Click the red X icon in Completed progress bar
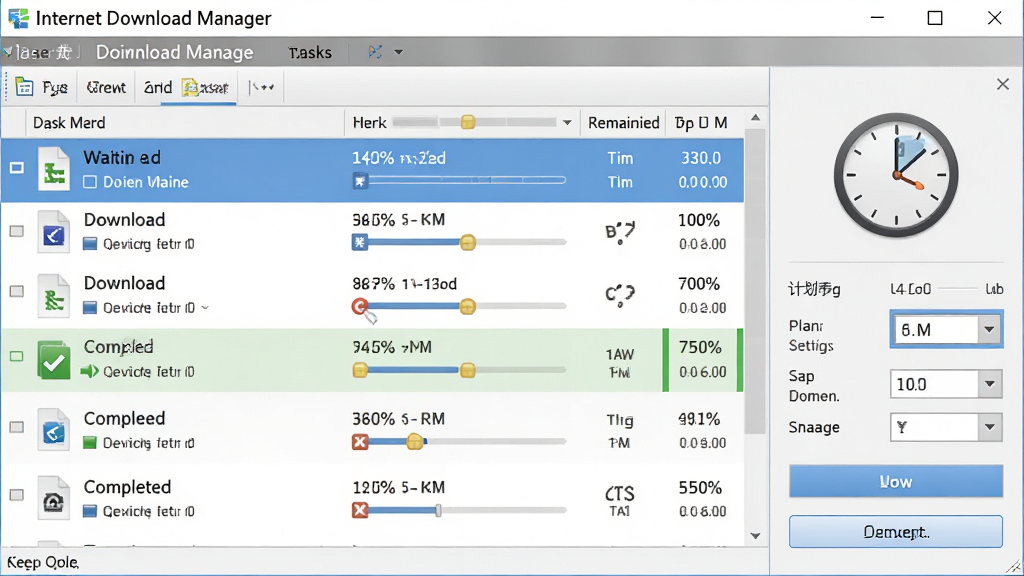 (360, 510)
